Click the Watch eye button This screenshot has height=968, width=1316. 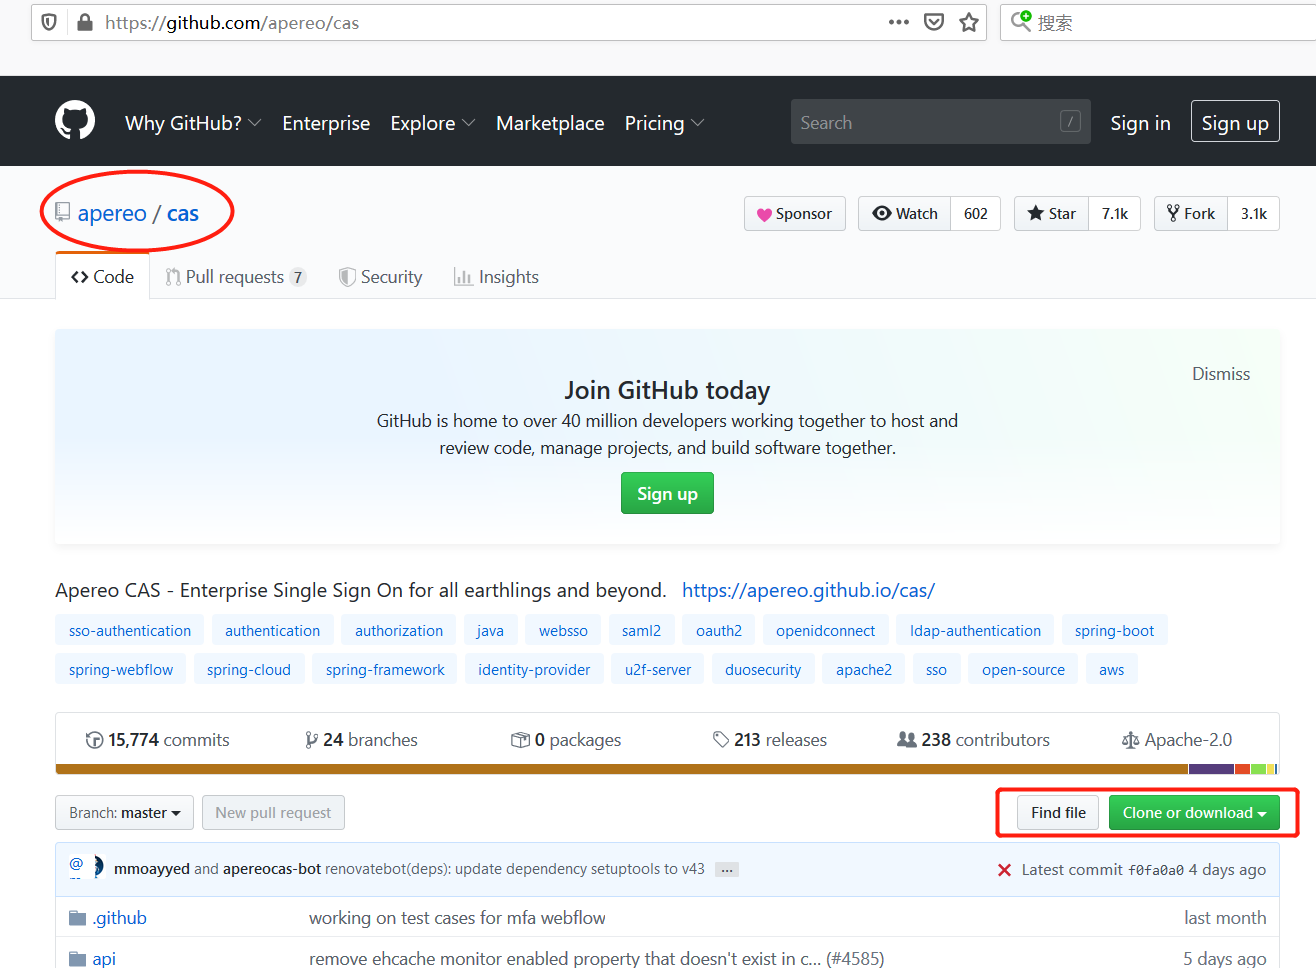[904, 214]
